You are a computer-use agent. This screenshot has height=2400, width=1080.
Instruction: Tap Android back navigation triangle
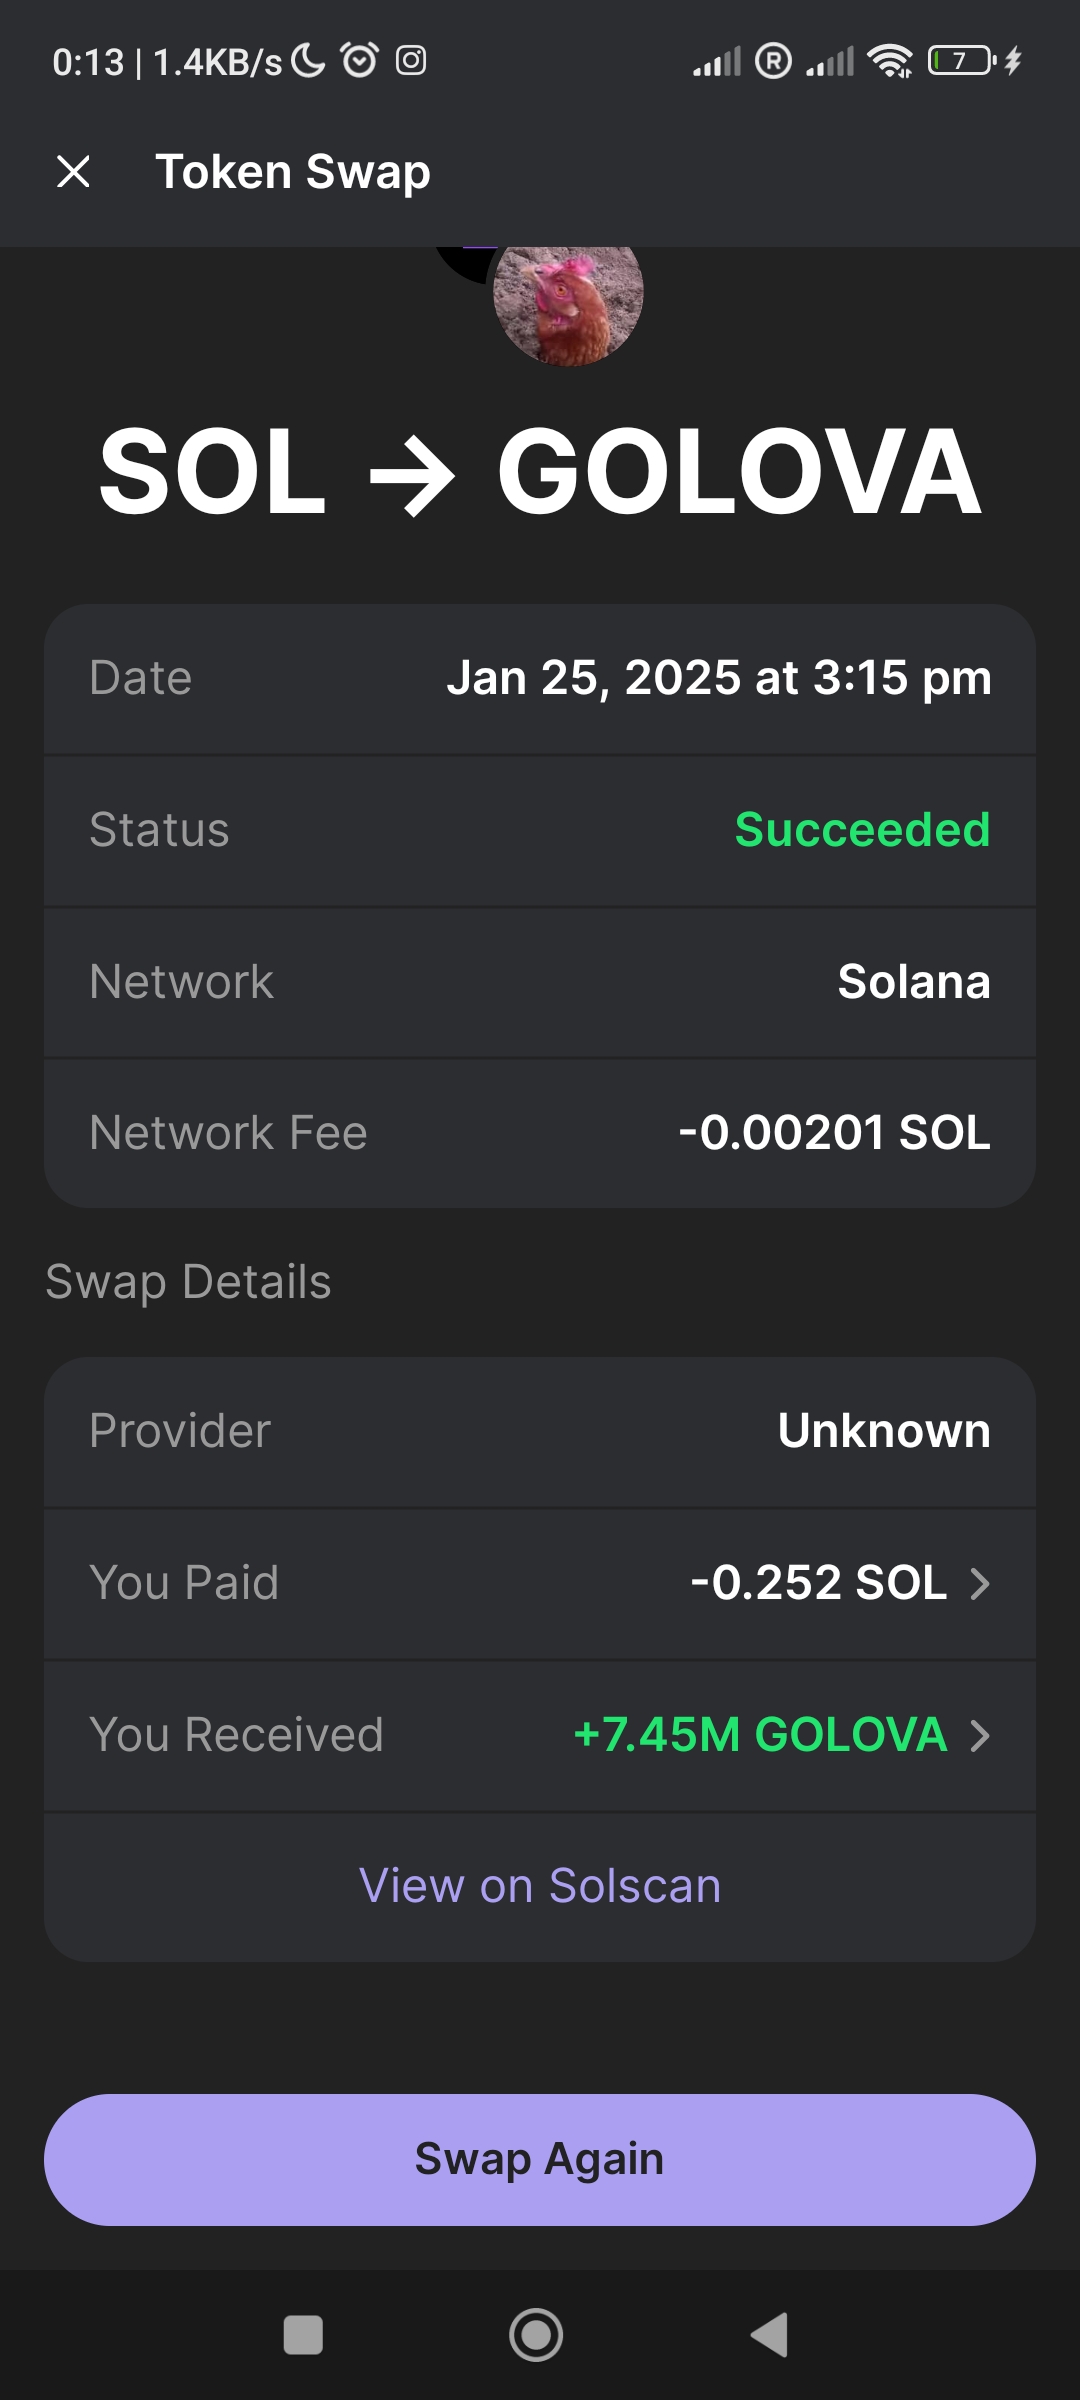[770, 2335]
